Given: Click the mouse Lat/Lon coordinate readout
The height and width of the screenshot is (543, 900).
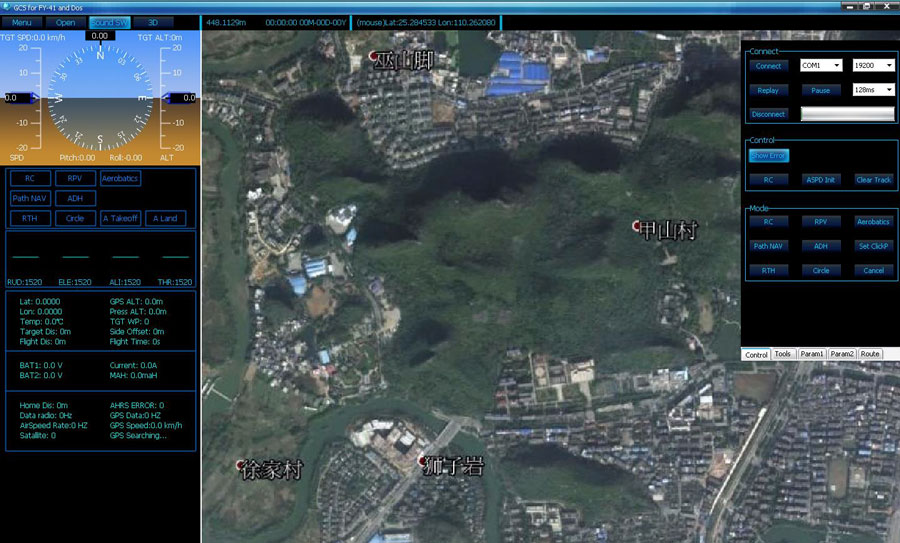Looking at the screenshot, I should click(x=425, y=22).
